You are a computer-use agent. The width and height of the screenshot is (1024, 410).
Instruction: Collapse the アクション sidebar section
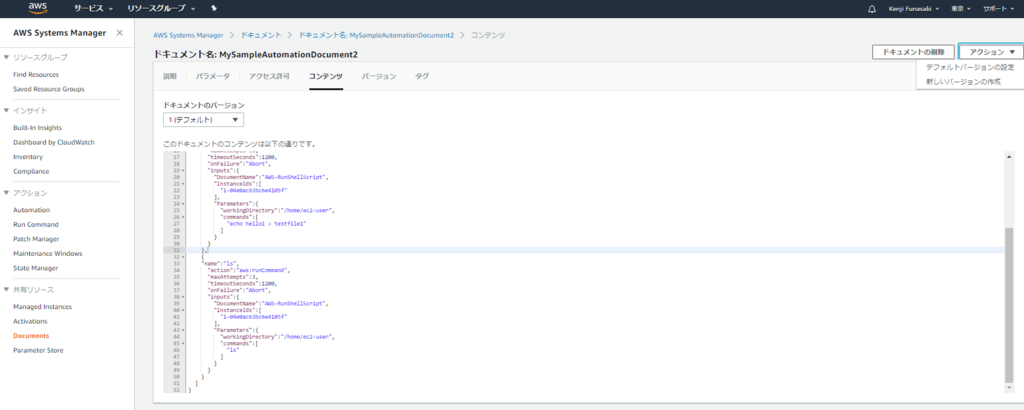click(6, 193)
